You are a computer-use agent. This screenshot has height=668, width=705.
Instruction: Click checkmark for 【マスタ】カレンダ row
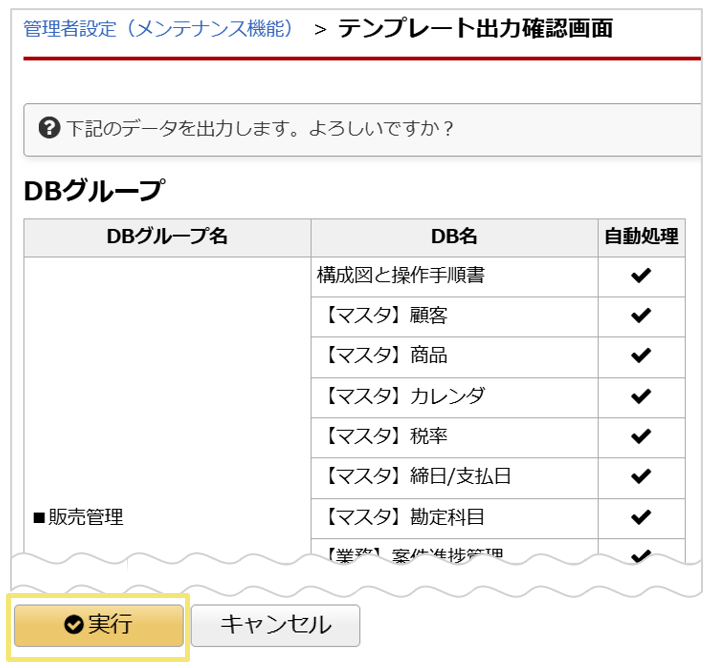[x=641, y=396]
